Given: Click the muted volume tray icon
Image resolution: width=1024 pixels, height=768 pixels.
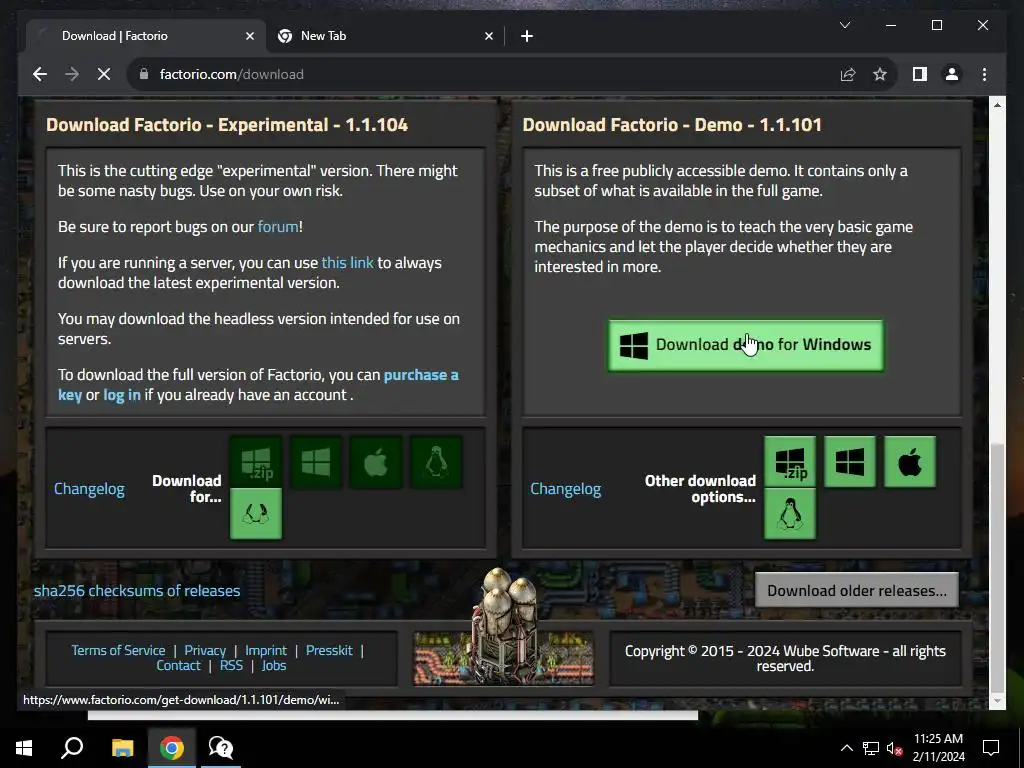Looking at the screenshot, I should 895,748.
